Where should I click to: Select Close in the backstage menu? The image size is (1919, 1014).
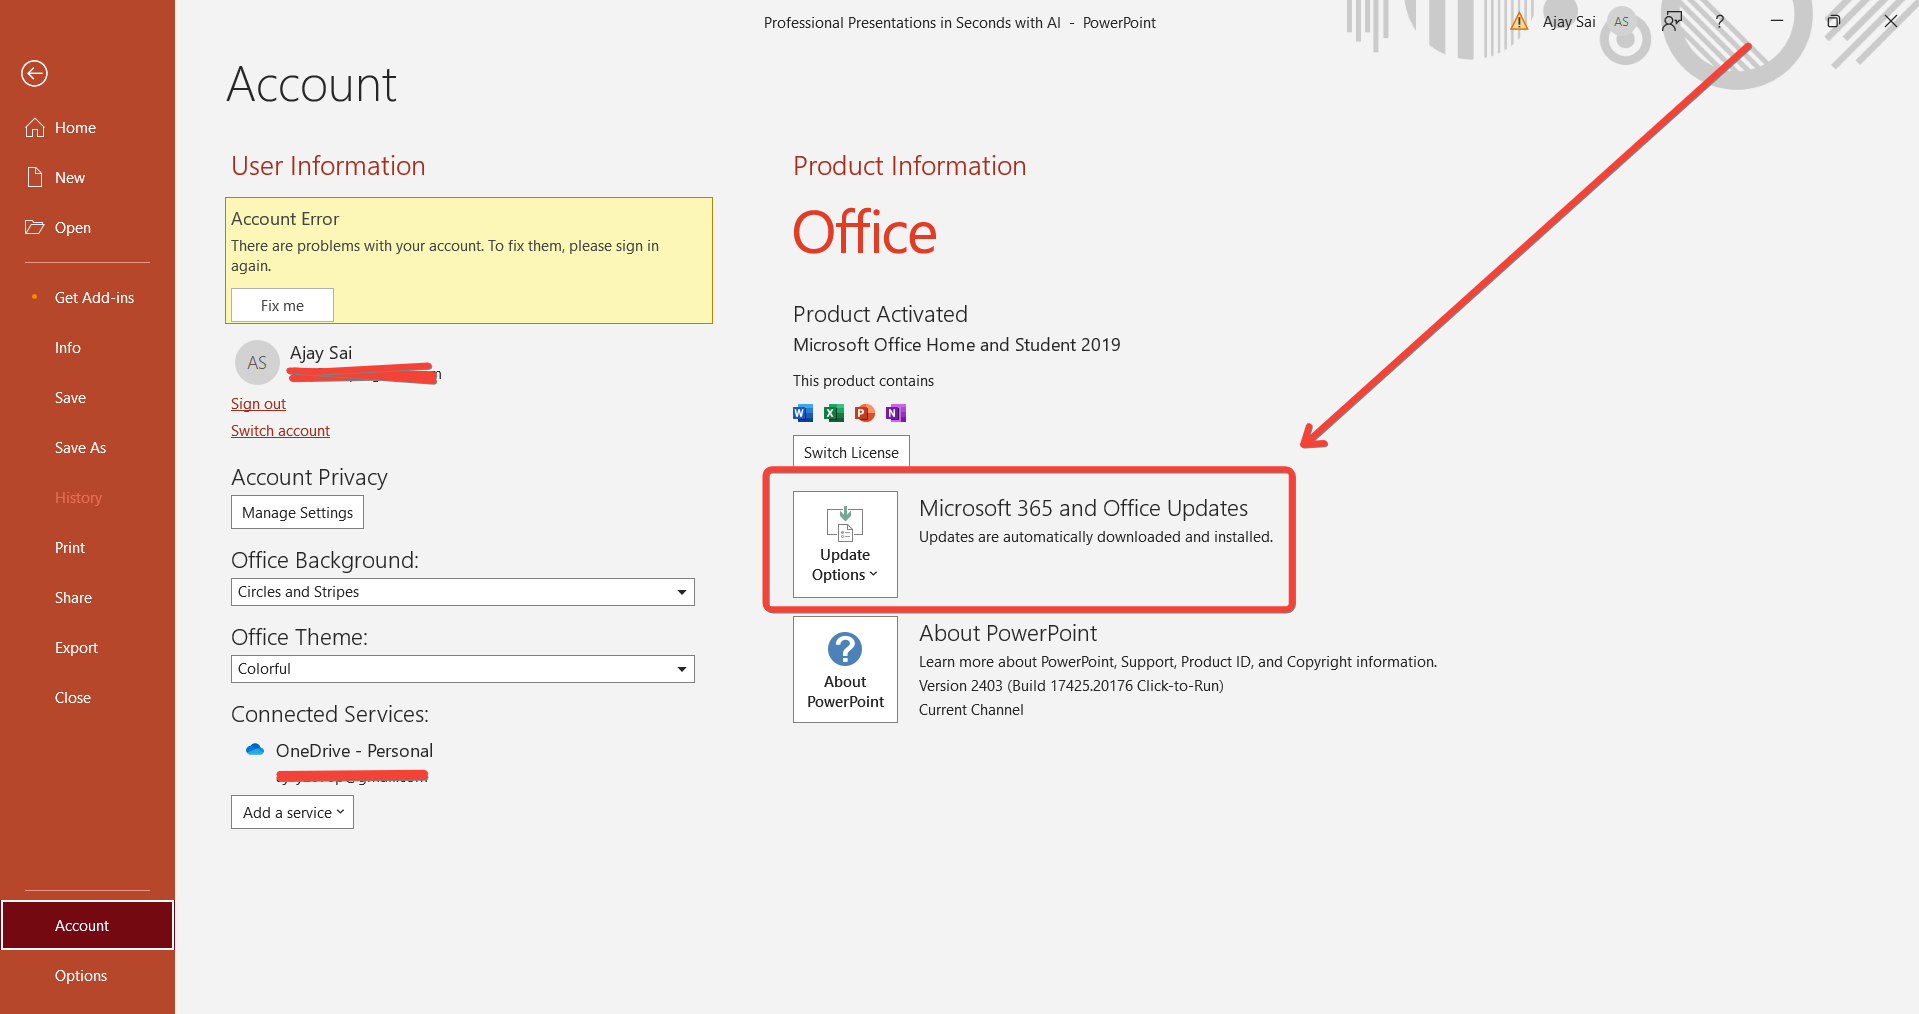(87, 697)
